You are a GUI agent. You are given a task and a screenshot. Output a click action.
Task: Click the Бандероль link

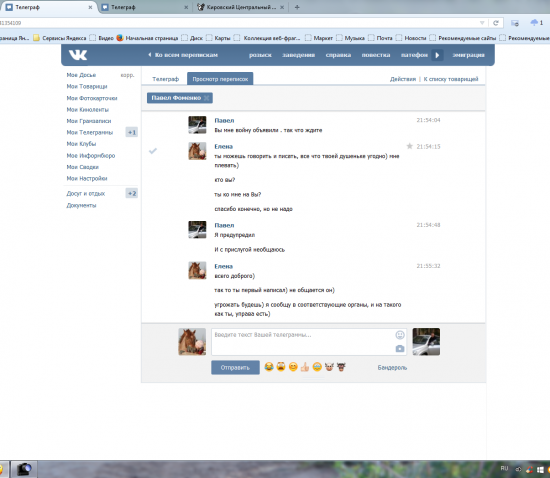click(x=392, y=368)
